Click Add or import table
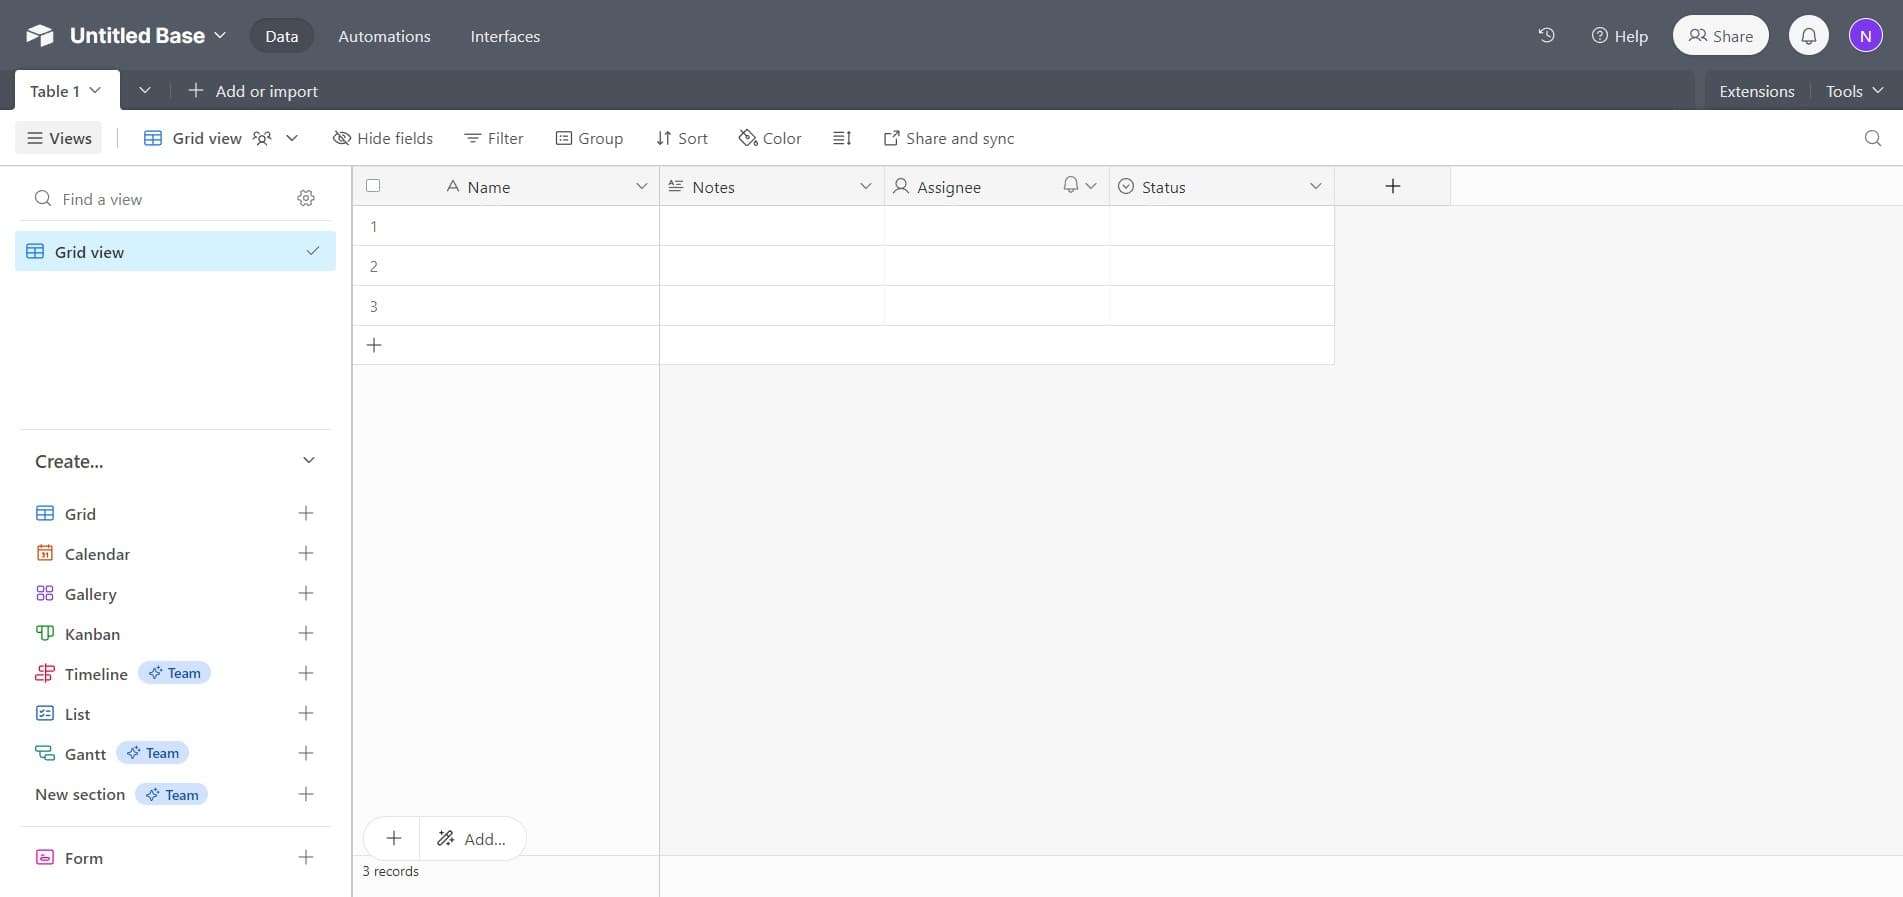This screenshot has height=897, width=1903. point(253,91)
